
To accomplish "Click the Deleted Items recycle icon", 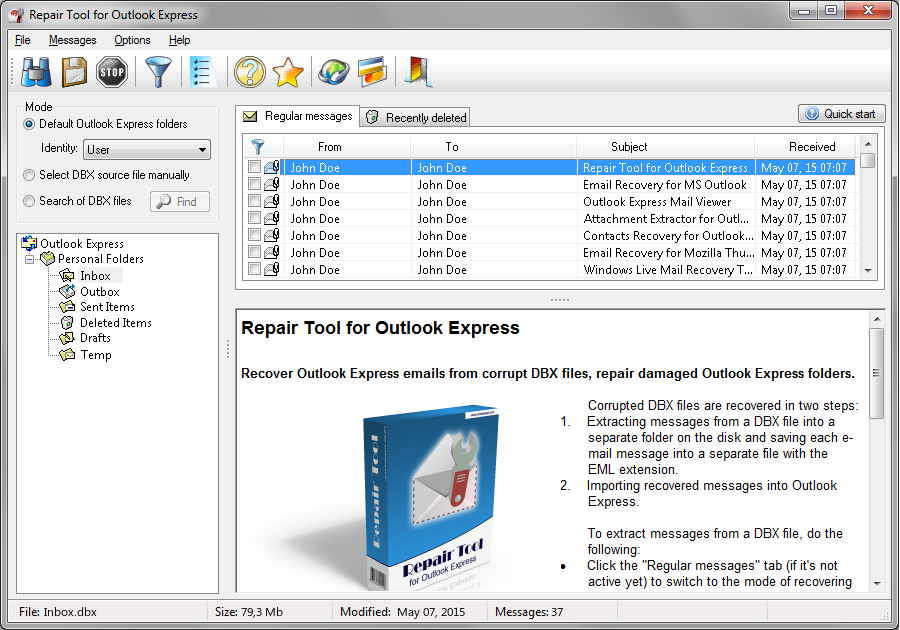I will [67, 322].
